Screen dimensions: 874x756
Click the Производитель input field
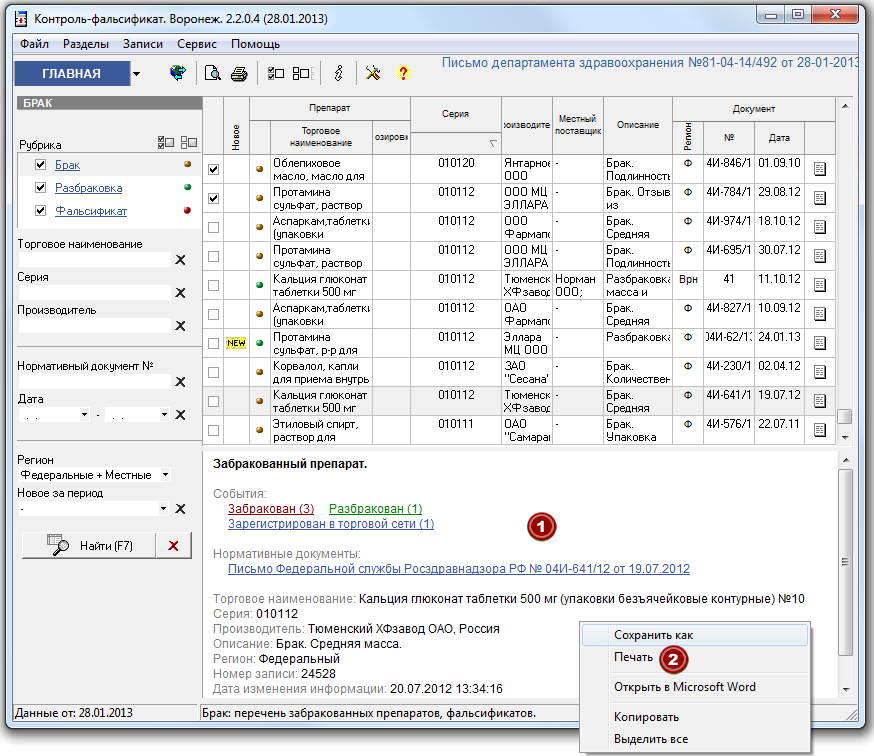[95, 326]
